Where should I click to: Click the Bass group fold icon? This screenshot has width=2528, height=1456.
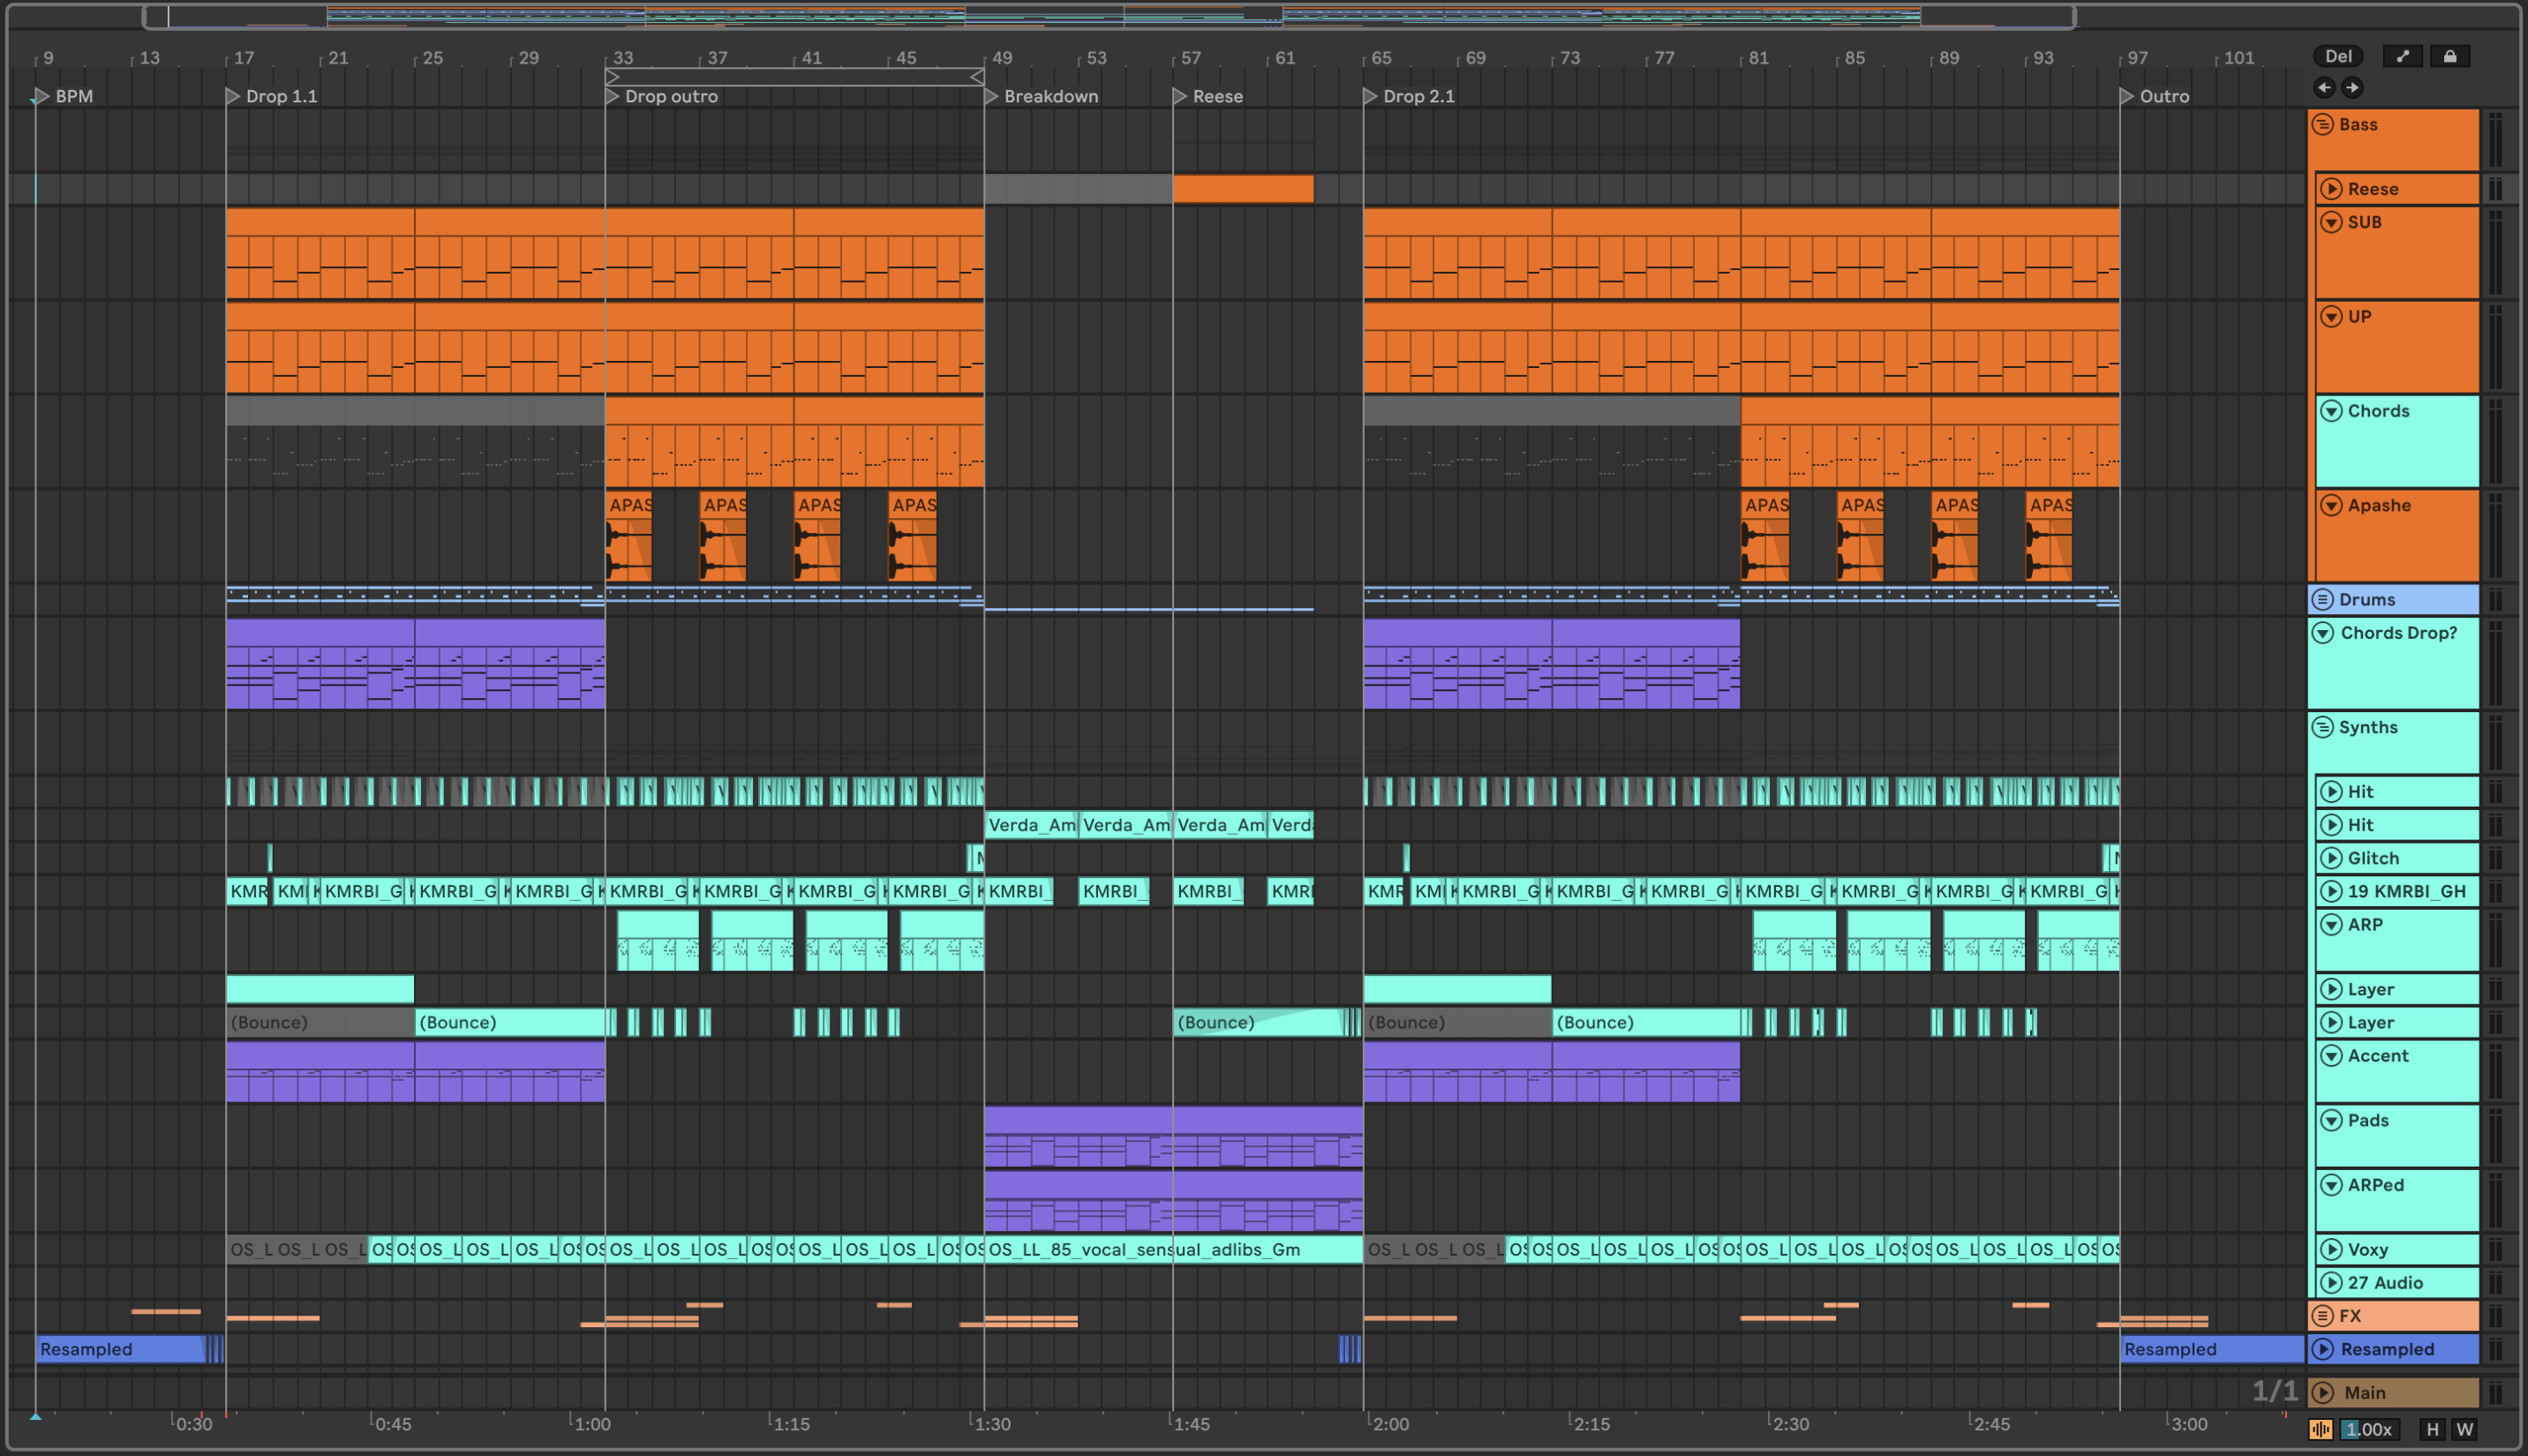(x=2323, y=124)
